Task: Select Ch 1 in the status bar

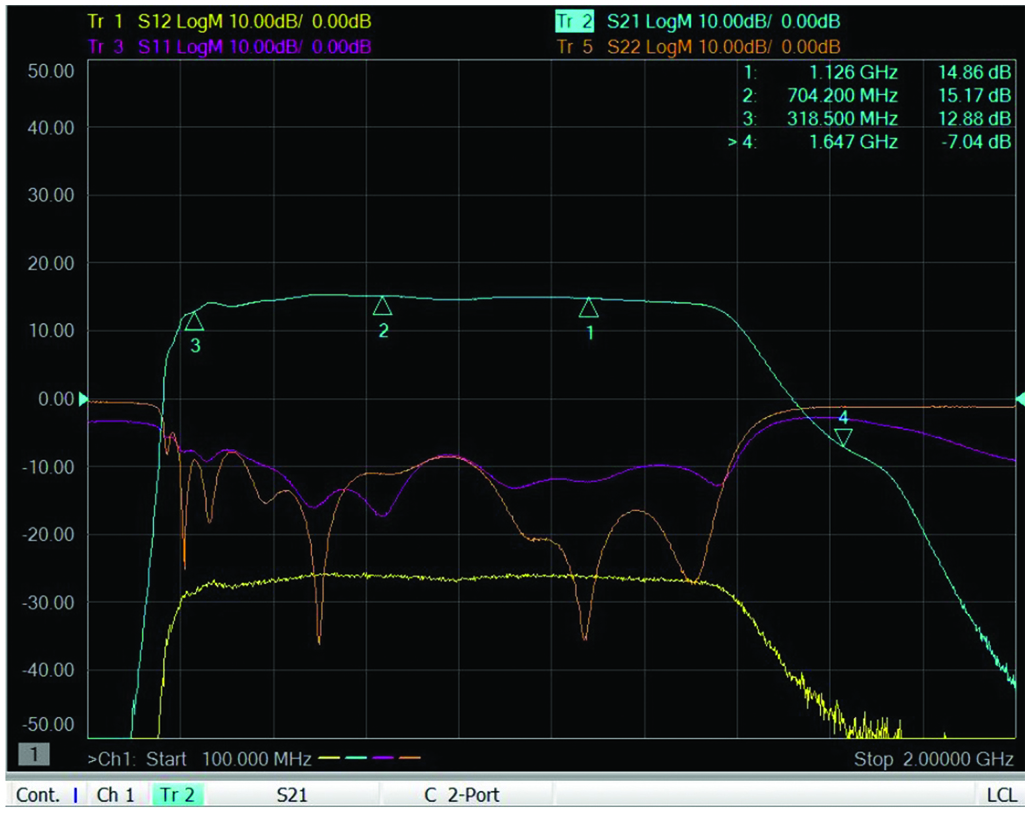Action: click(116, 796)
